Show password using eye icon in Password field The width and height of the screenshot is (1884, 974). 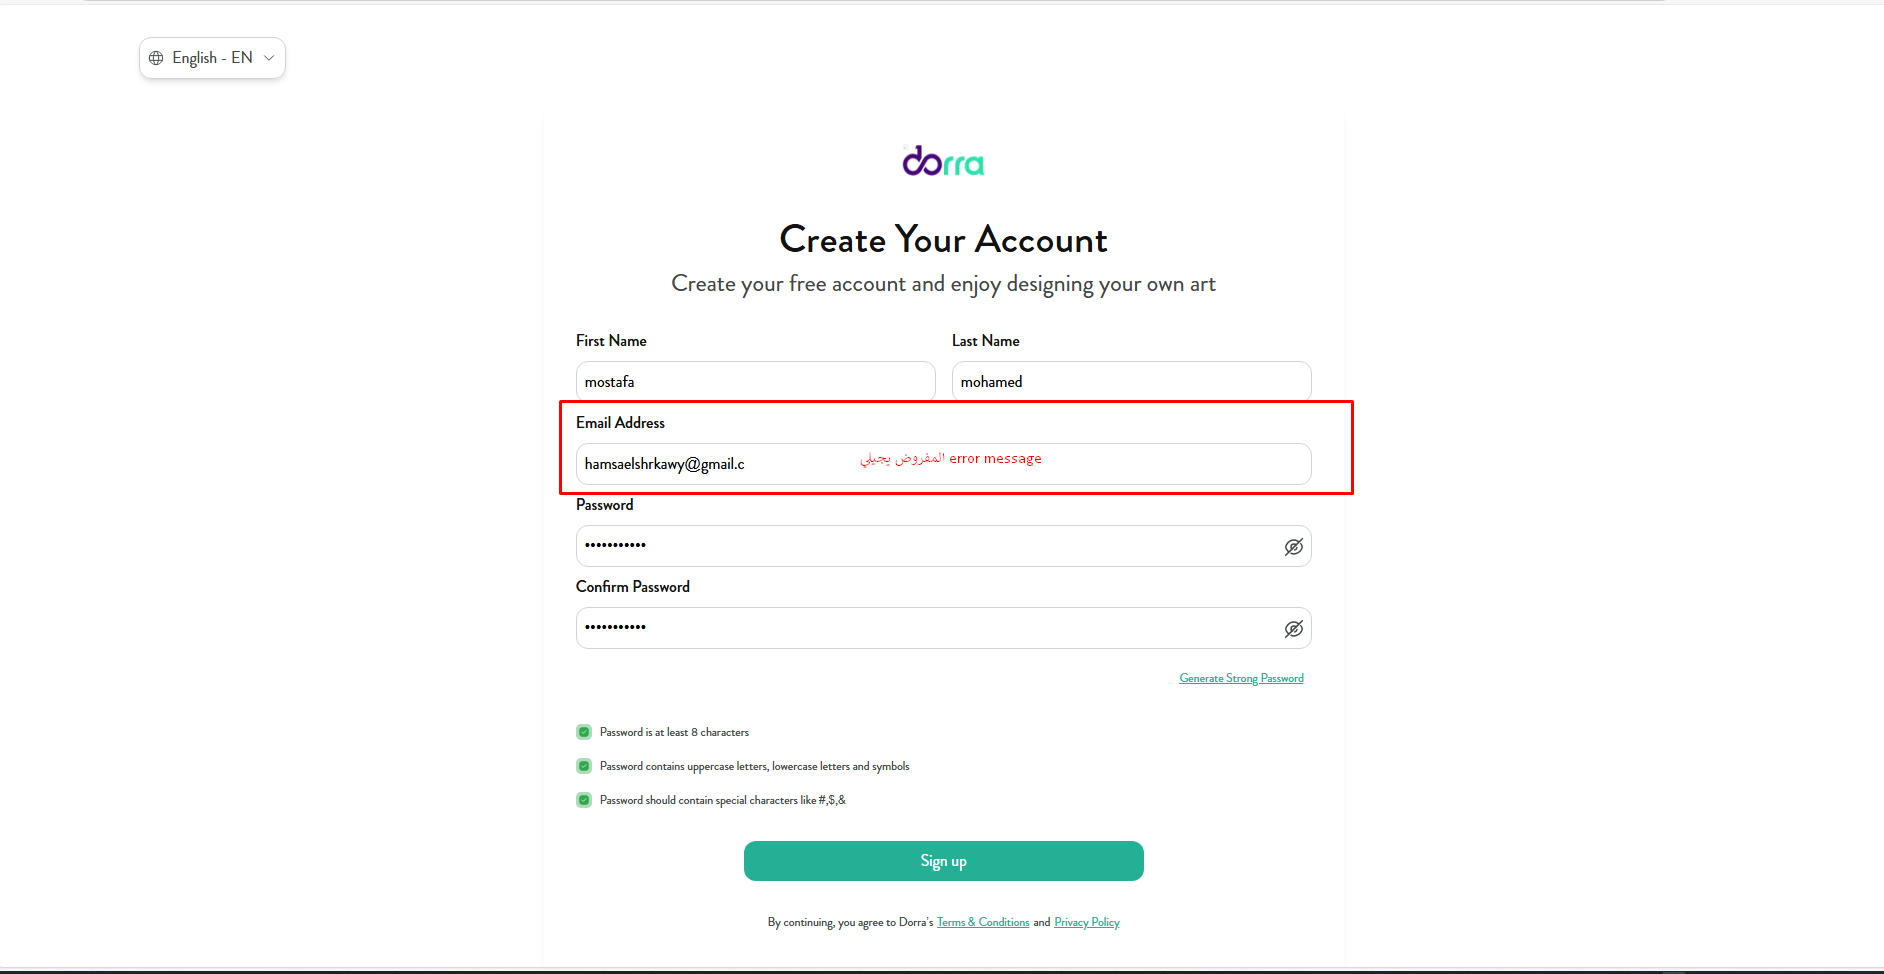point(1293,547)
